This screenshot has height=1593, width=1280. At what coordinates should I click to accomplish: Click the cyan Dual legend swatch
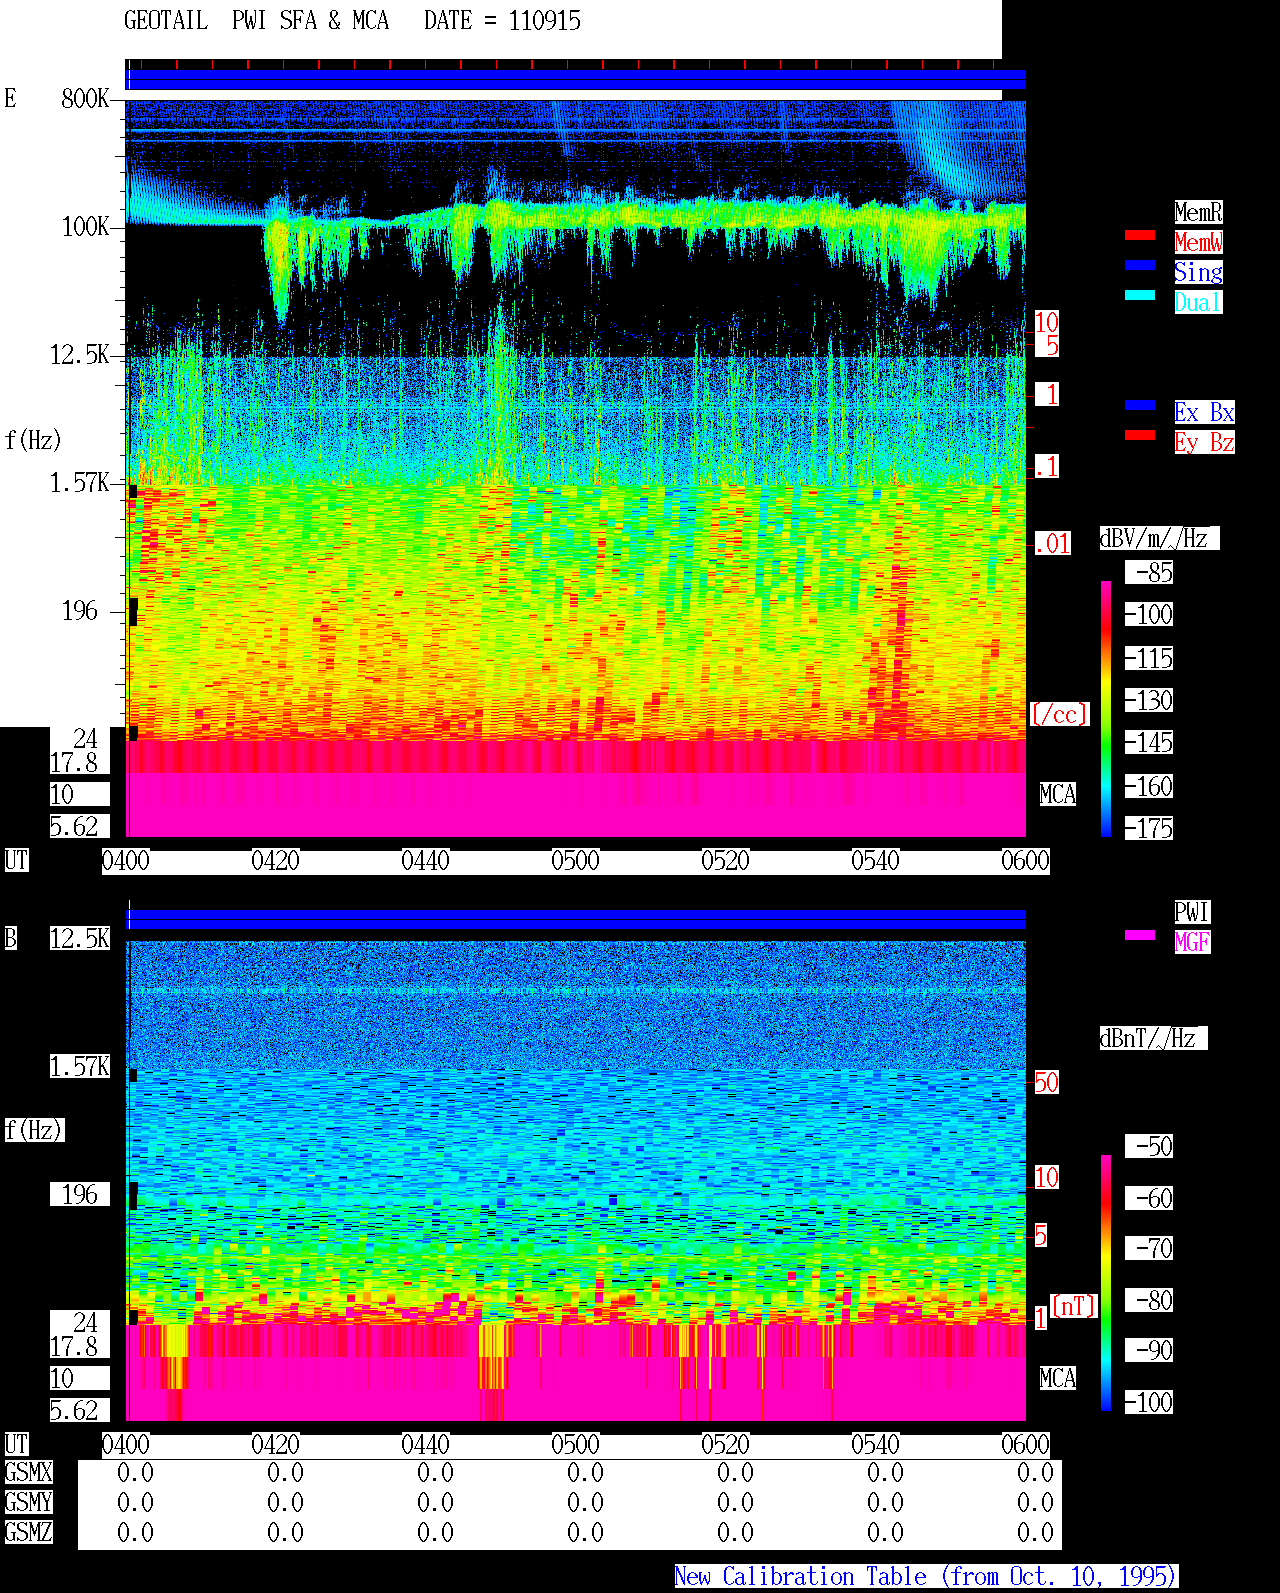click(1140, 295)
